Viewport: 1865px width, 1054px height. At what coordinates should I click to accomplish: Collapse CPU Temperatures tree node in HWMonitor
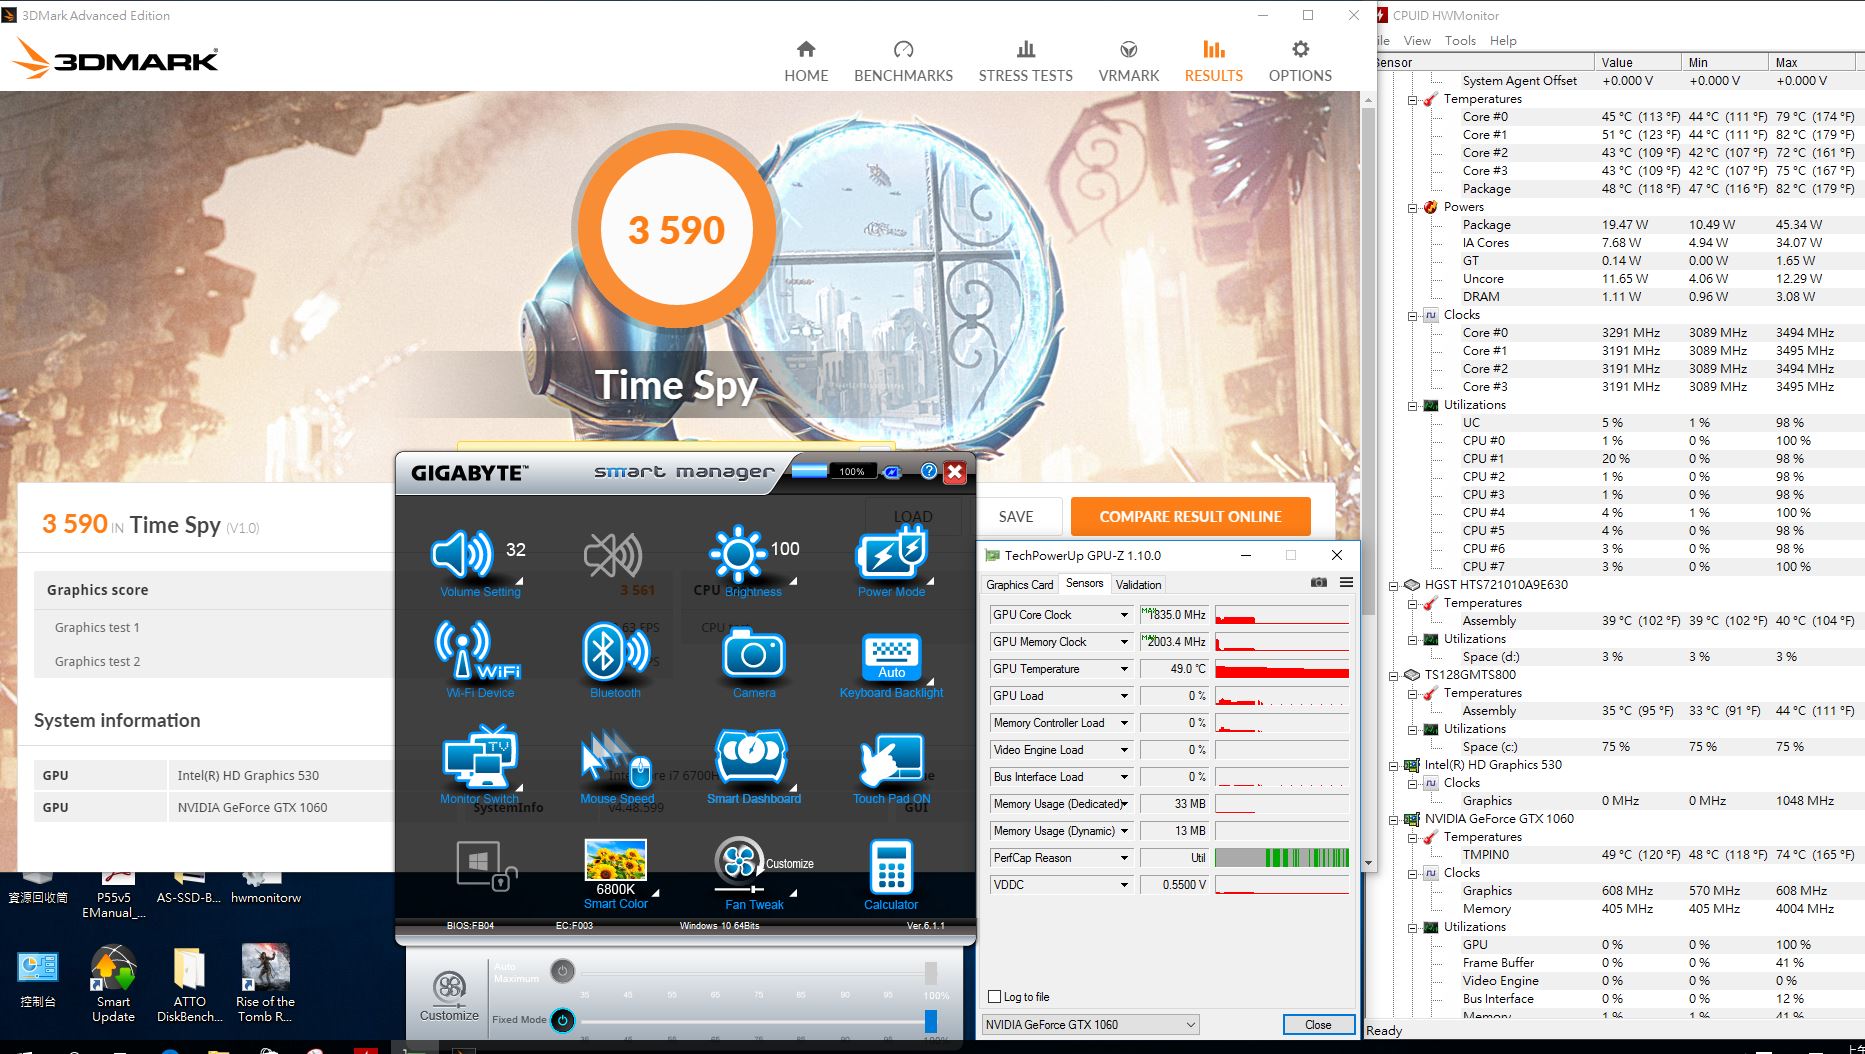point(1413,99)
